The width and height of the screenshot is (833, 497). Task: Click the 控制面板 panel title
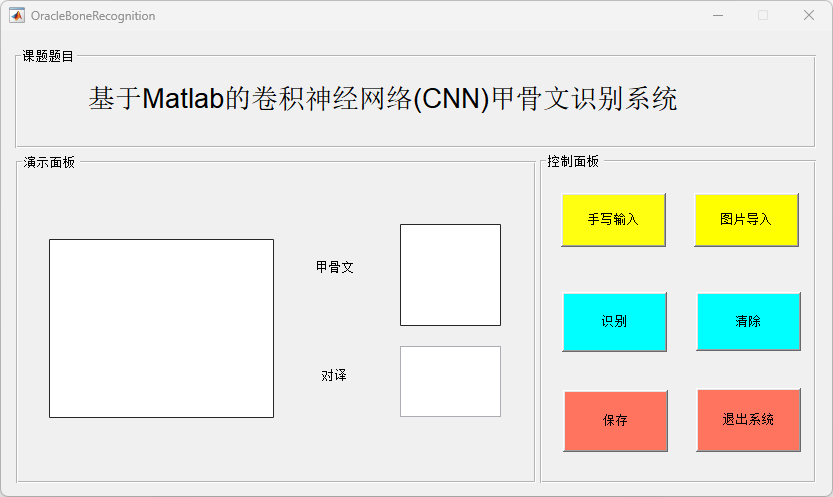(573, 162)
